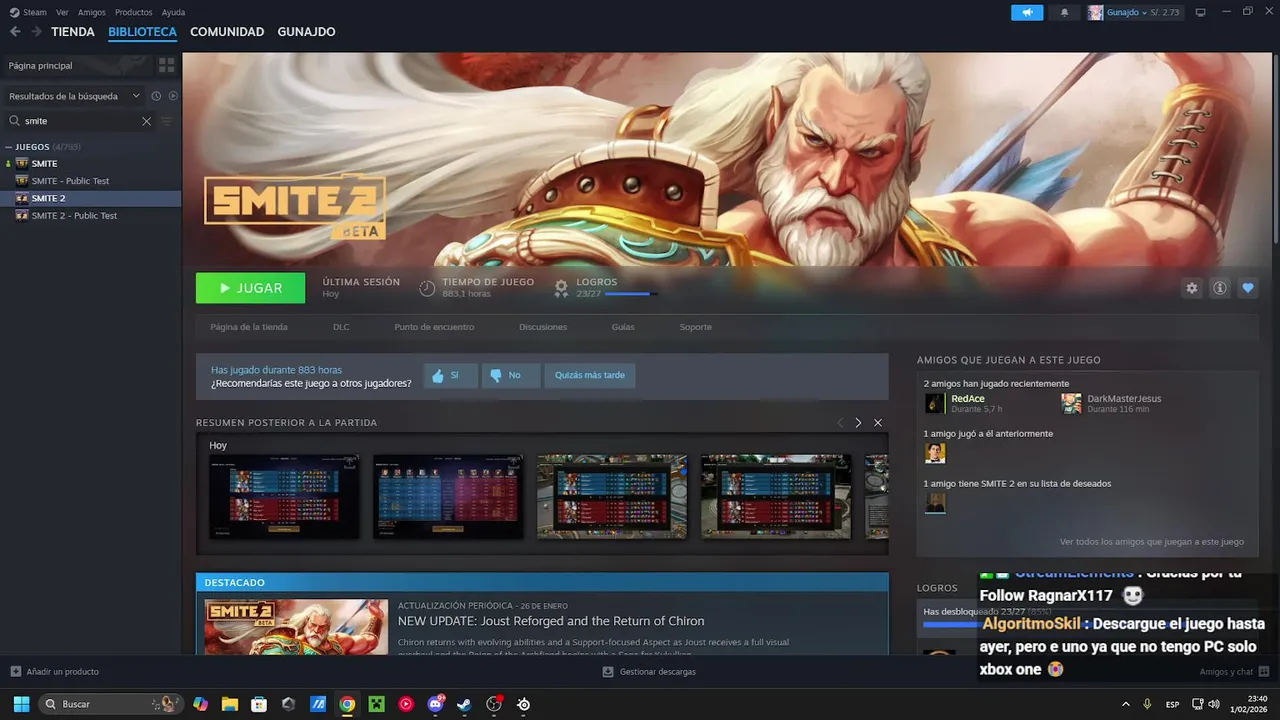Sort library by recent activity clock icon
The height and width of the screenshot is (720, 1280).
click(156, 96)
